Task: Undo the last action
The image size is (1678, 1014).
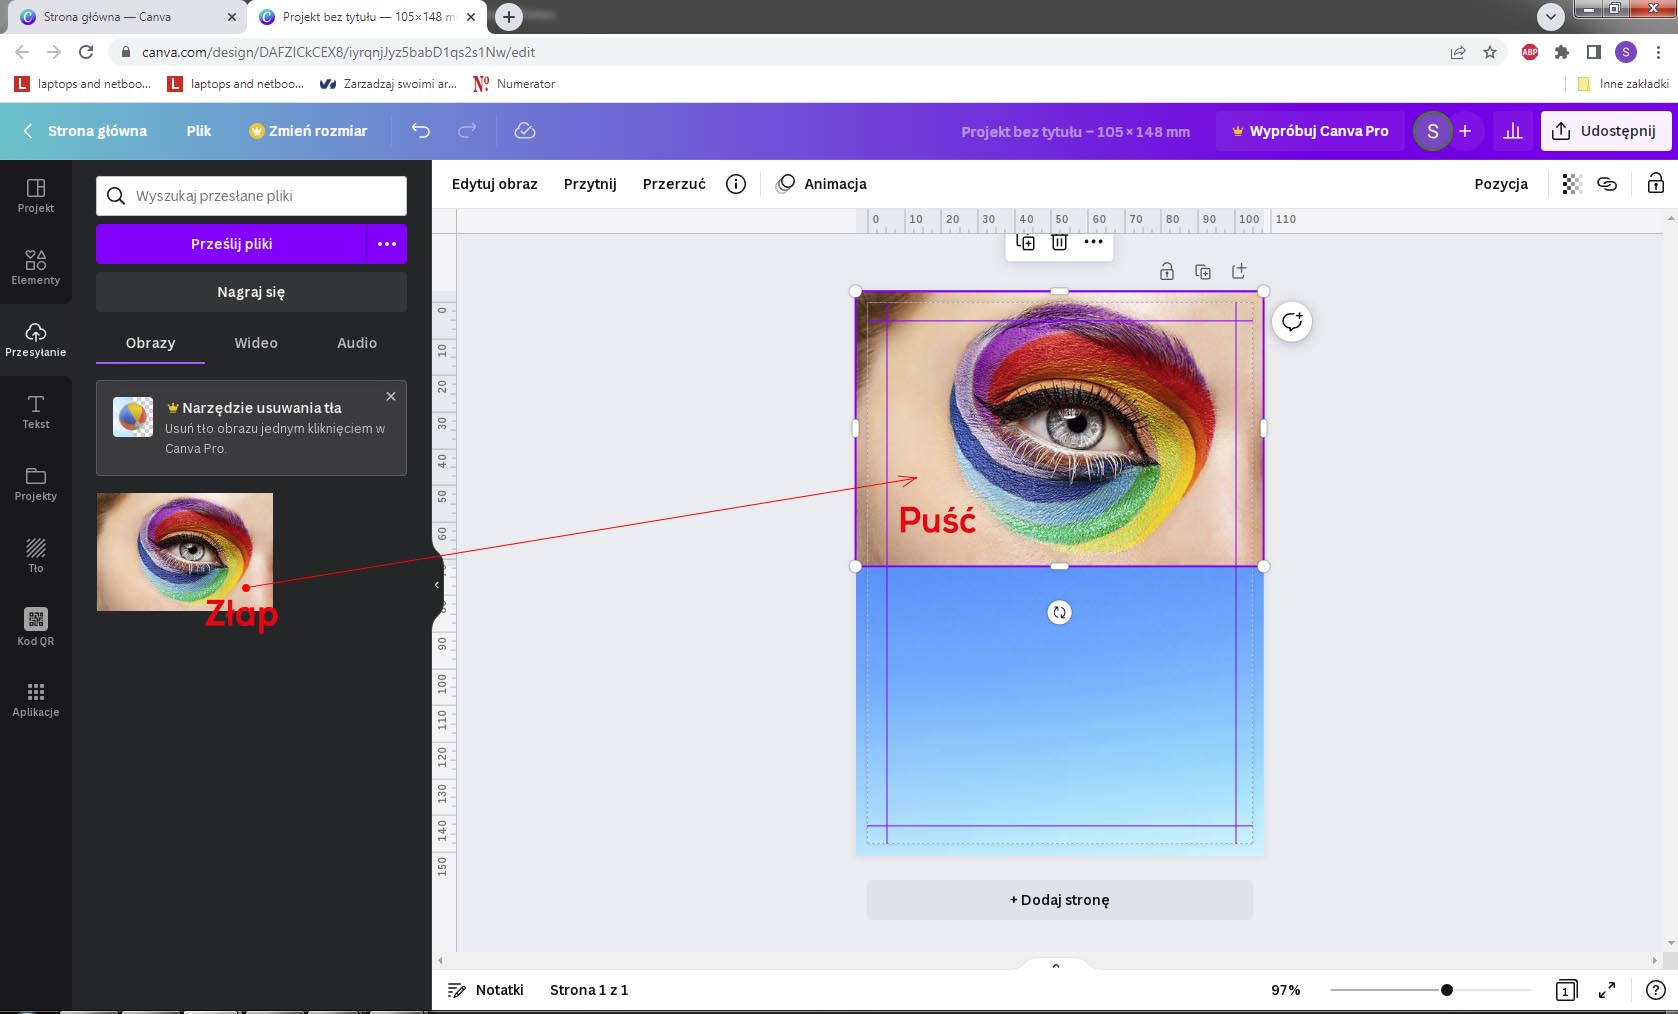Action: [421, 131]
